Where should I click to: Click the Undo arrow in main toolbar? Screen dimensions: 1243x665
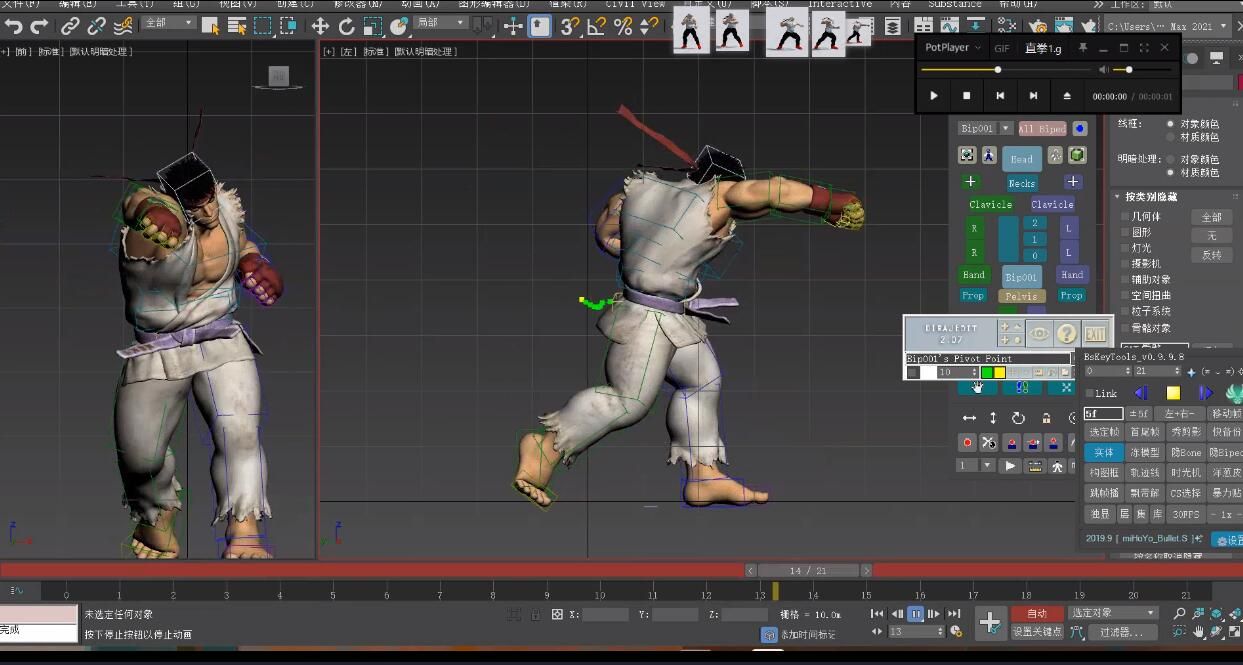pyautogui.click(x=14, y=26)
